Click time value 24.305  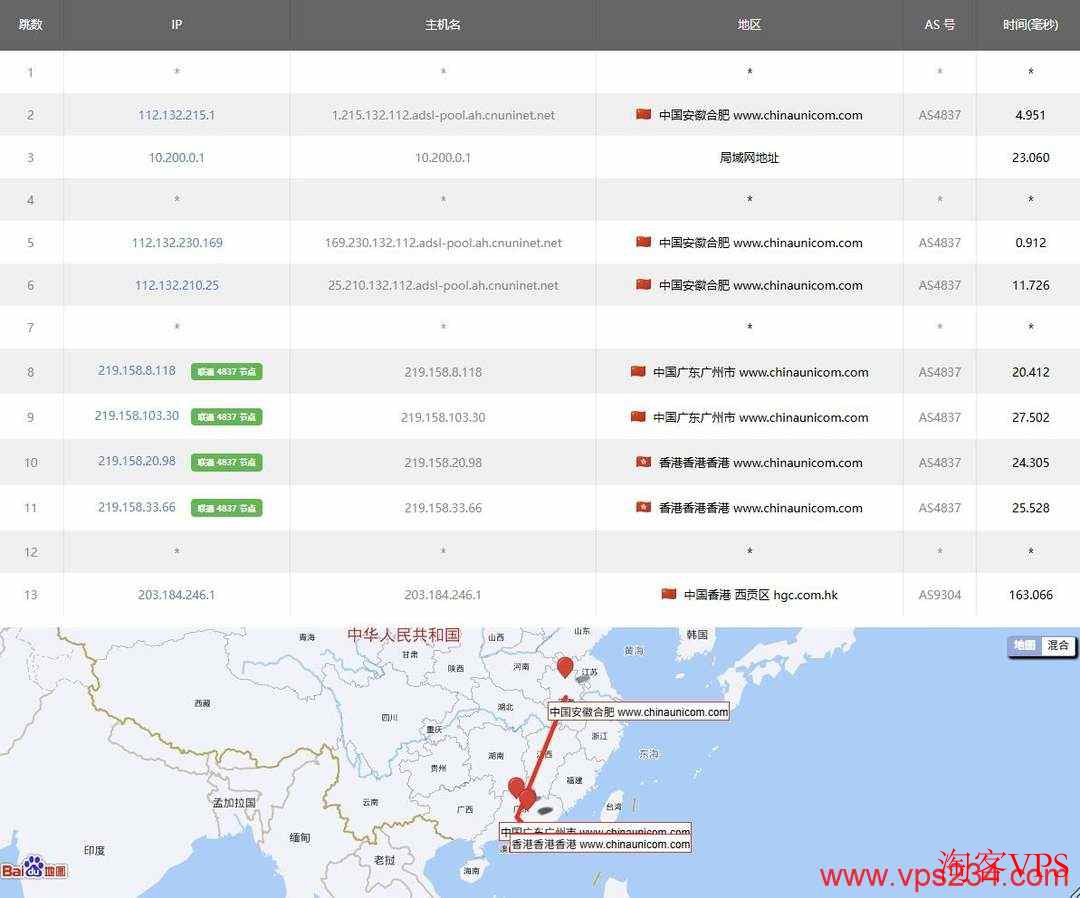pos(1030,462)
